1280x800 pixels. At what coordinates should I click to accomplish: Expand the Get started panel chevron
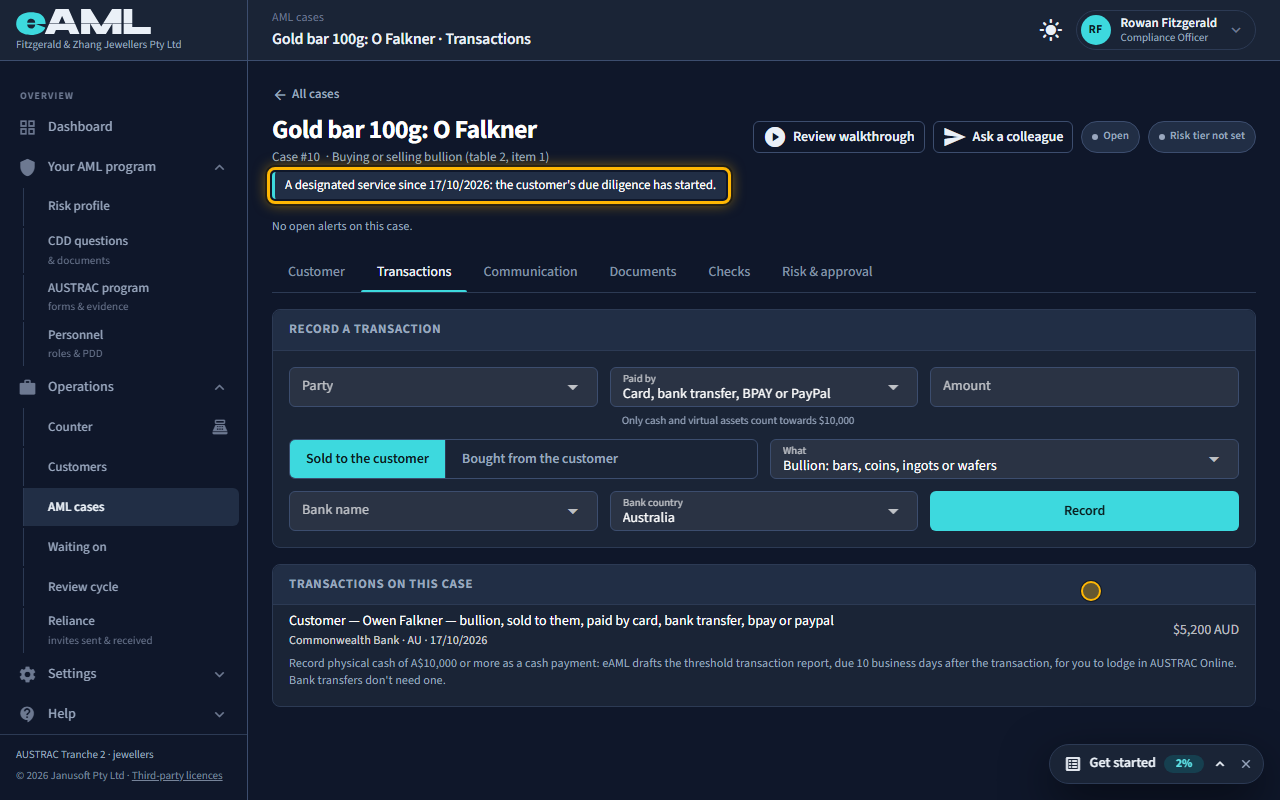1220,764
